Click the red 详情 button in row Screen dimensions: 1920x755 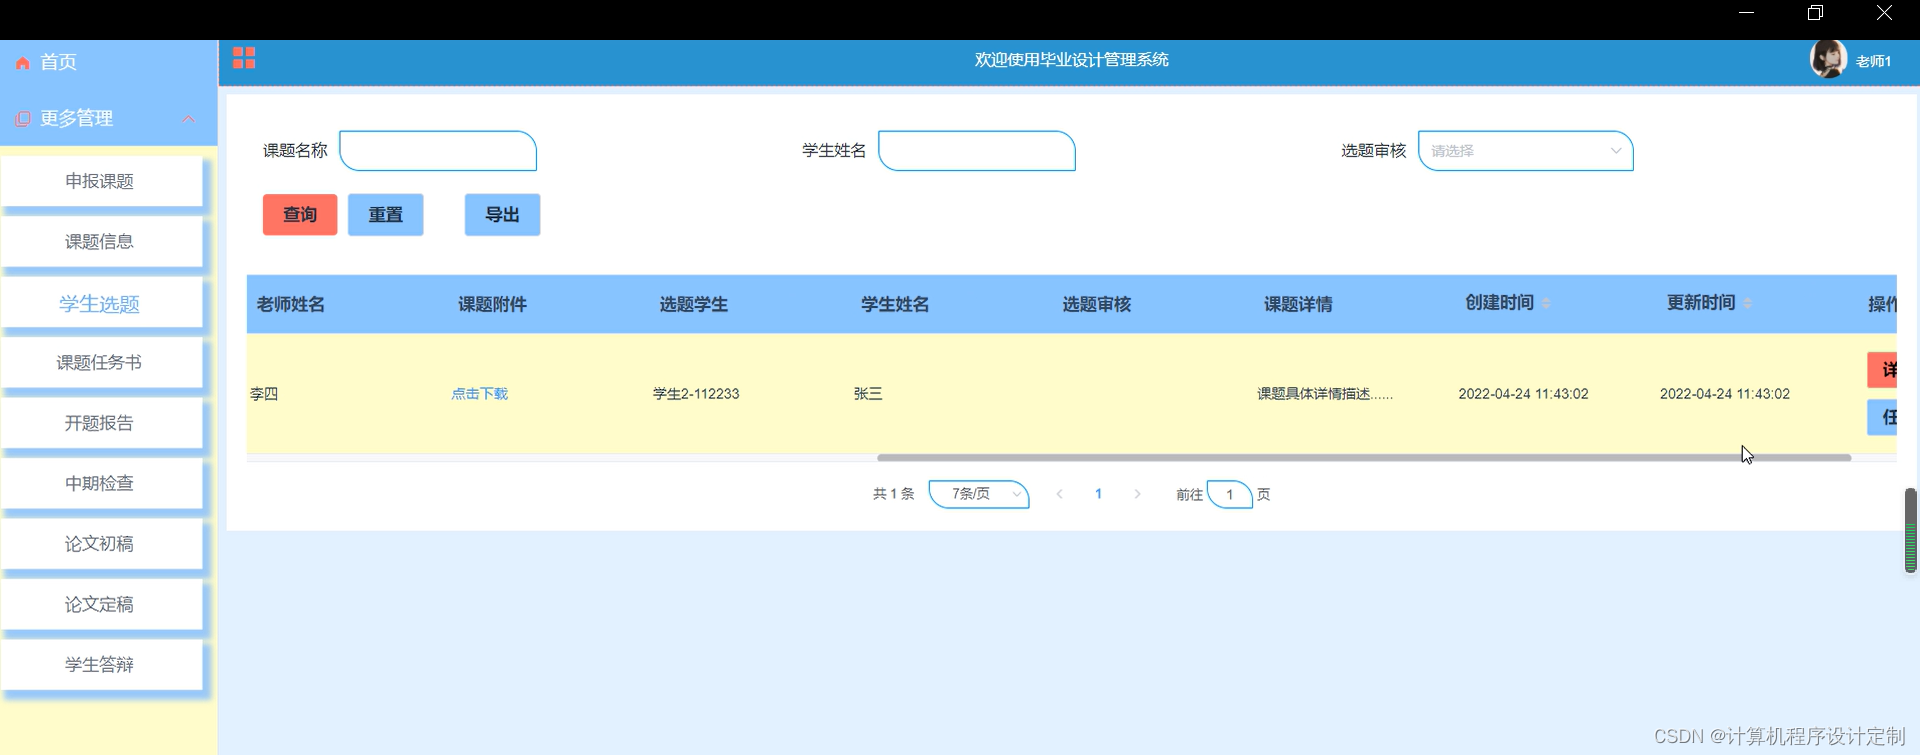1882,370
